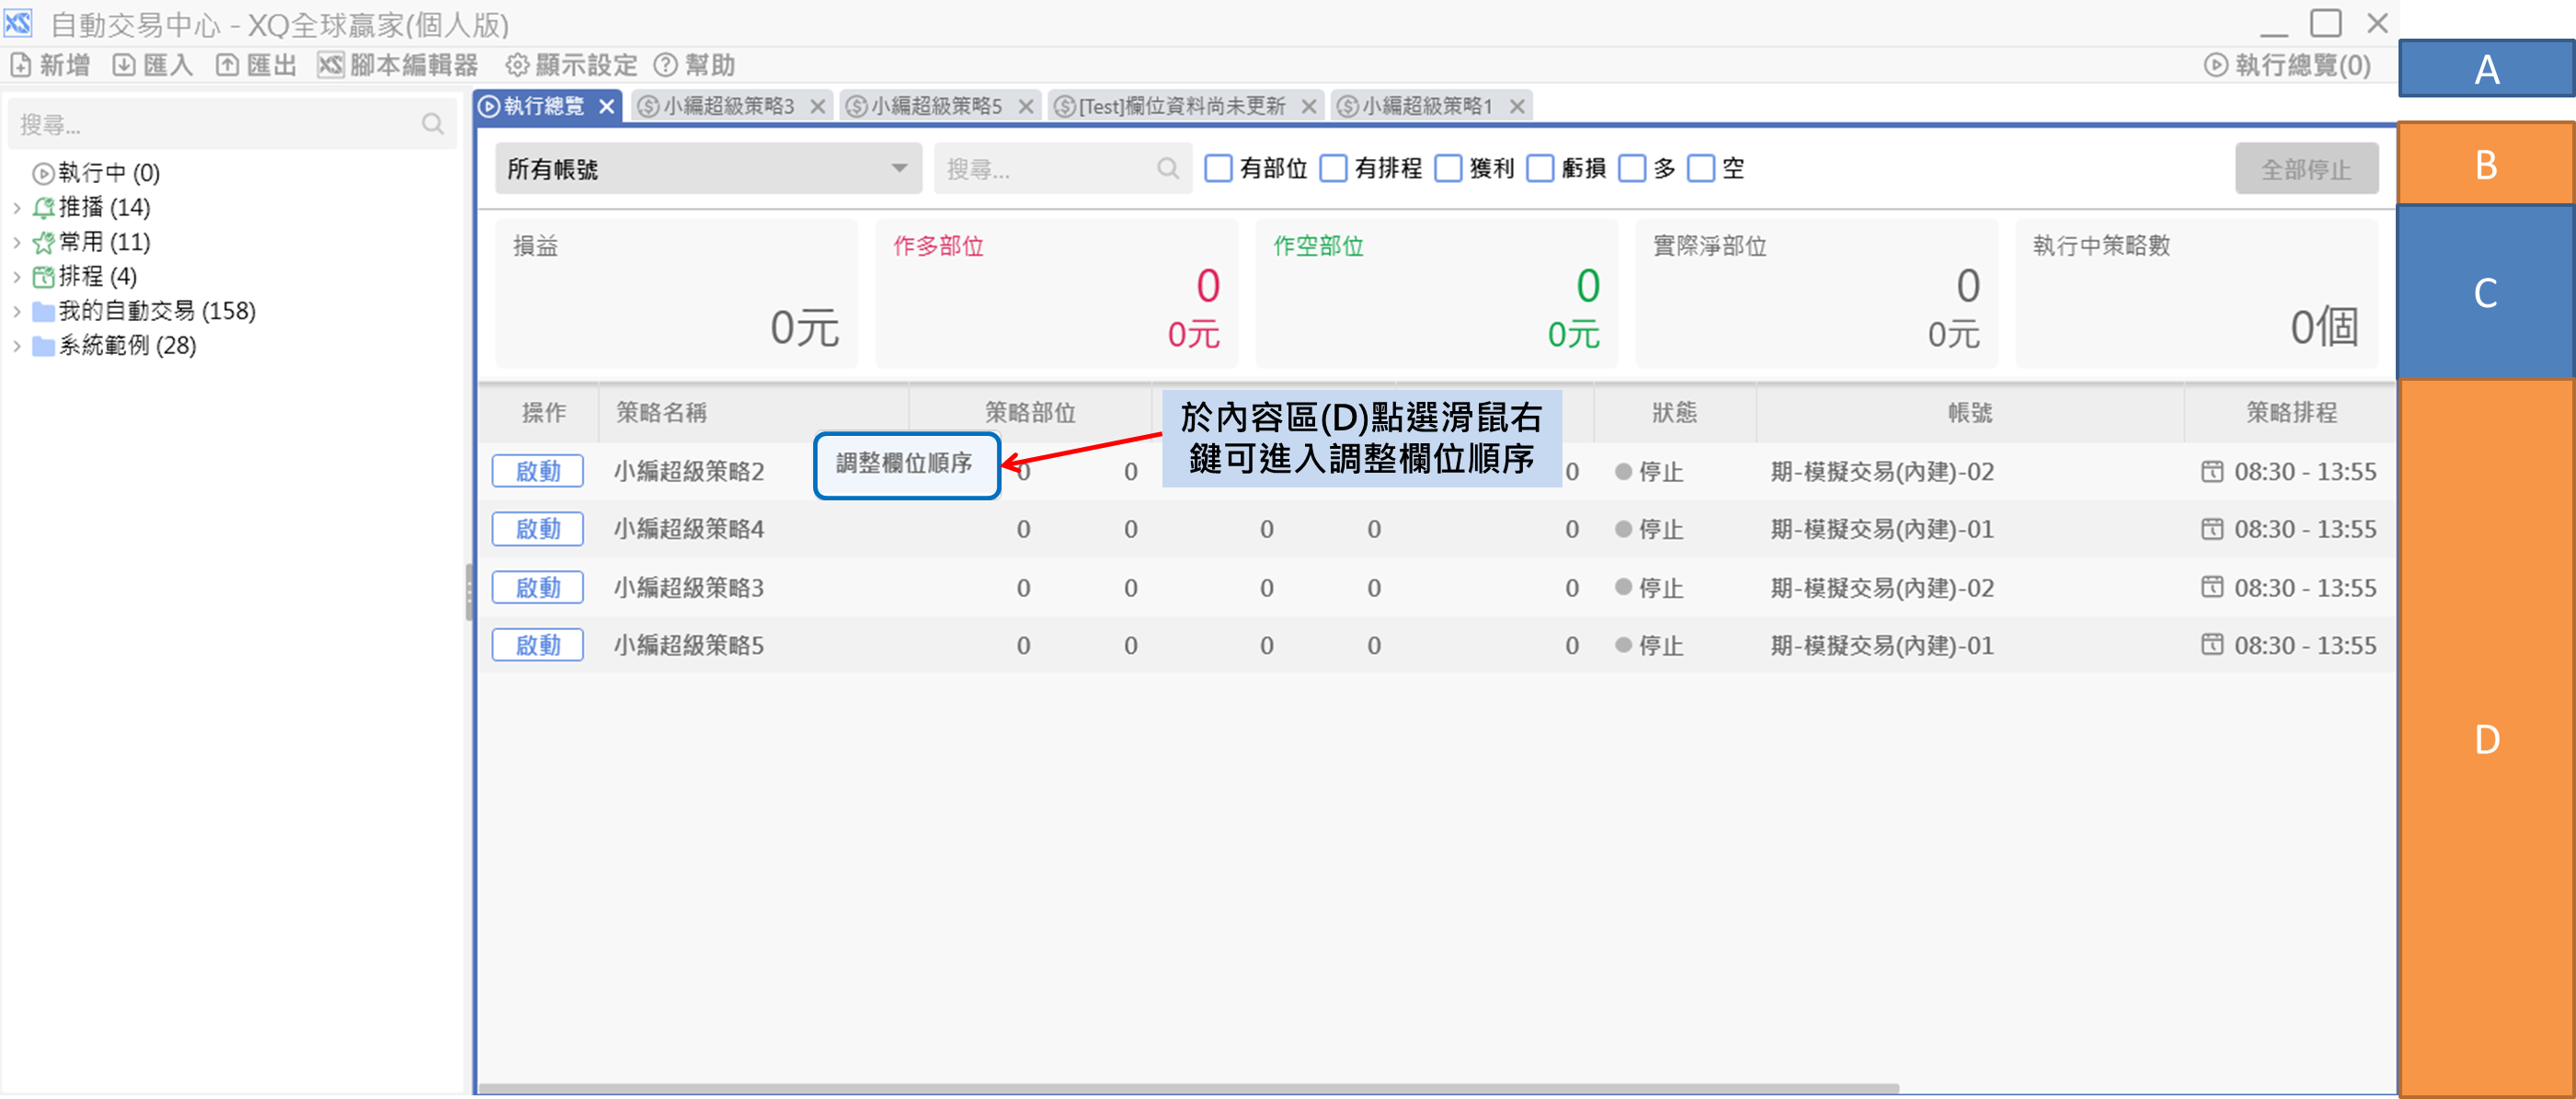Open 顯示設定 gear settings
This screenshot has height=1099, width=2576.
(x=516, y=65)
